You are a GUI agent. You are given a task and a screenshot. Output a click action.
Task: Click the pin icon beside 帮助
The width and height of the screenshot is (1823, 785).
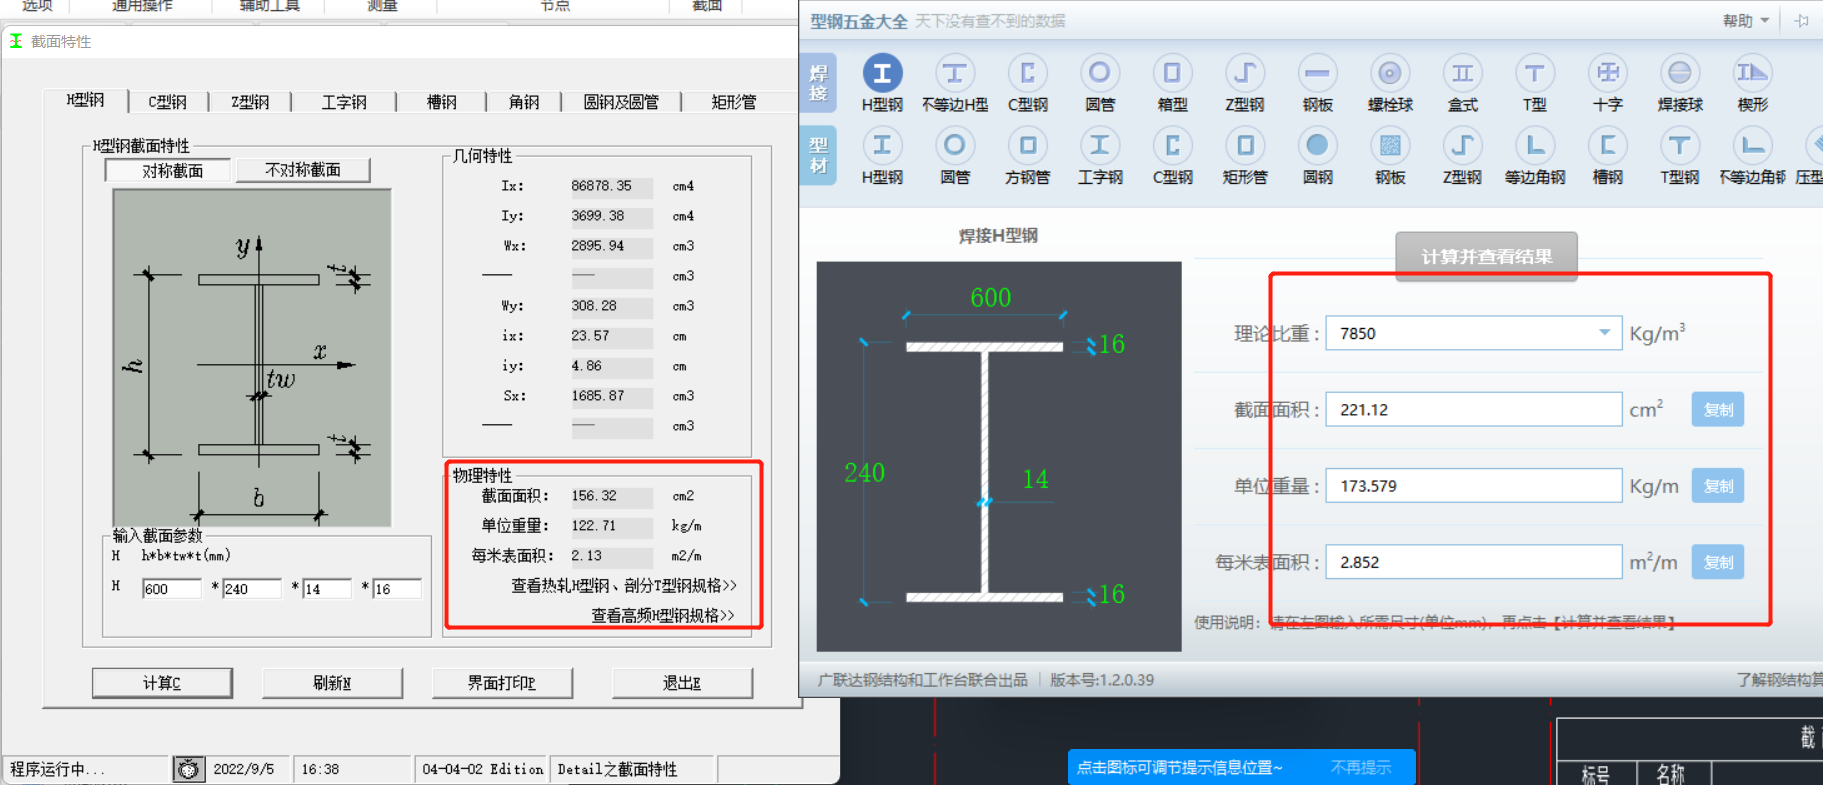(x=1802, y=20)
